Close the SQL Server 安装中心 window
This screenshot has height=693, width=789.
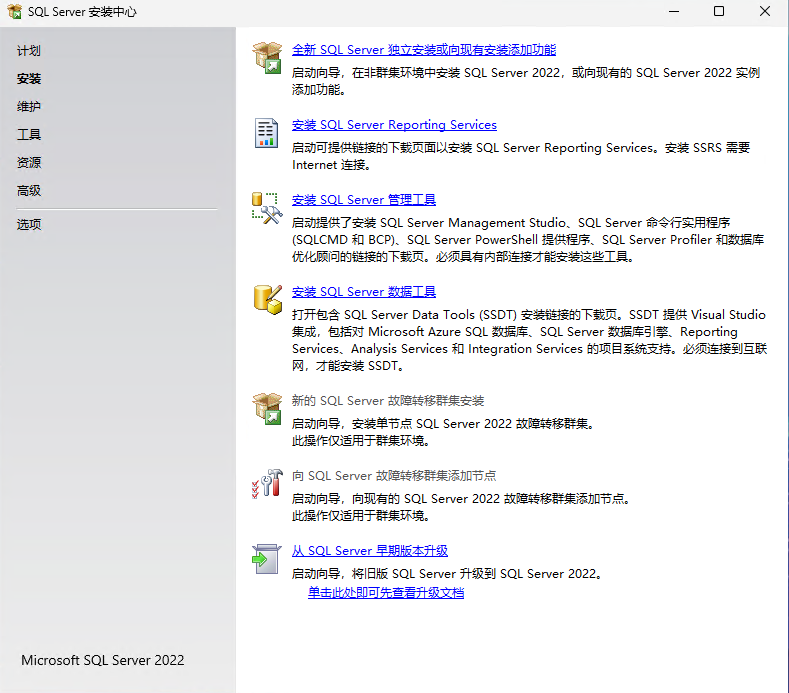click(x=765, y=11)
